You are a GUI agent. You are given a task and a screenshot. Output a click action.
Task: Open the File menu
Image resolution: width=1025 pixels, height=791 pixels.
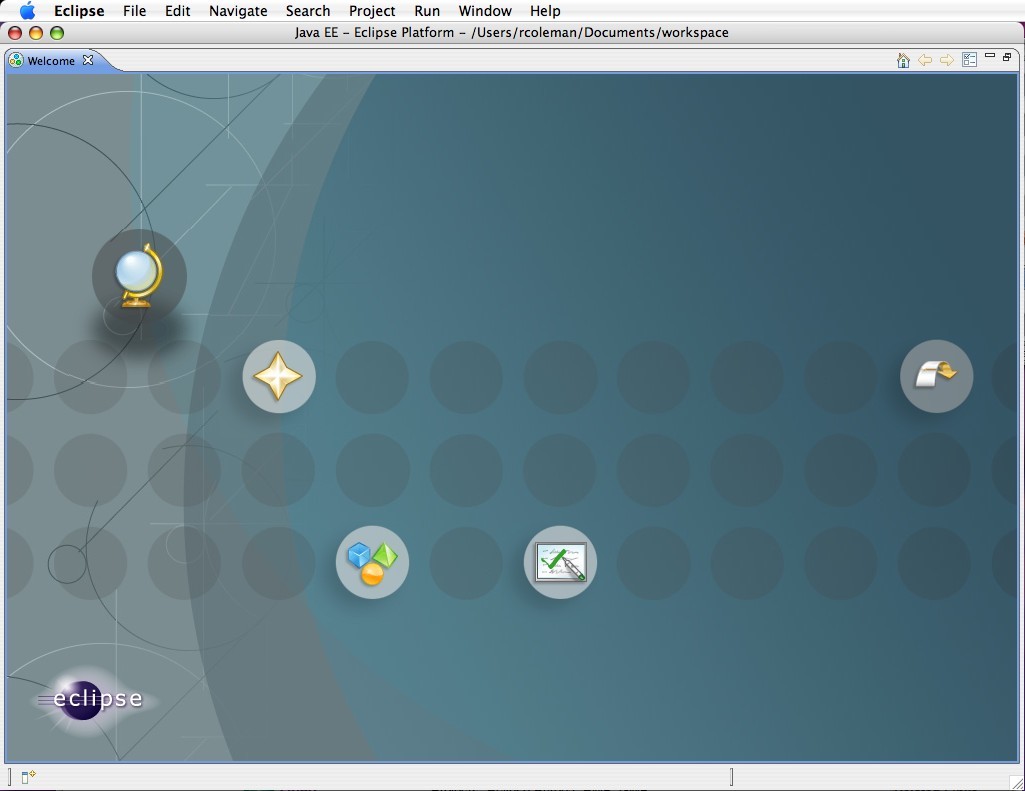click(134, 11)
